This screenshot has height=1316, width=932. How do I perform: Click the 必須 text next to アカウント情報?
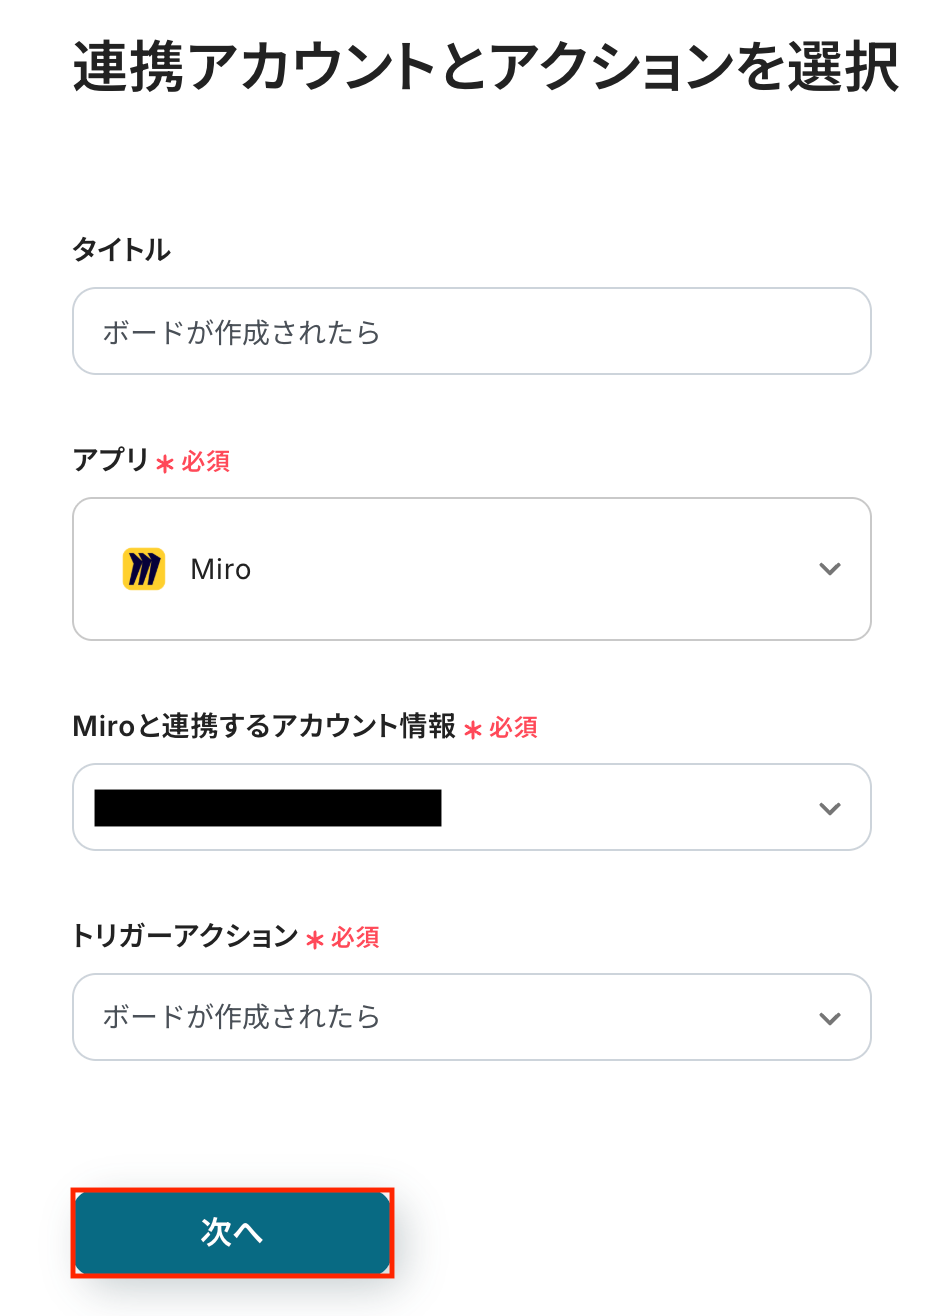(513, 728)
